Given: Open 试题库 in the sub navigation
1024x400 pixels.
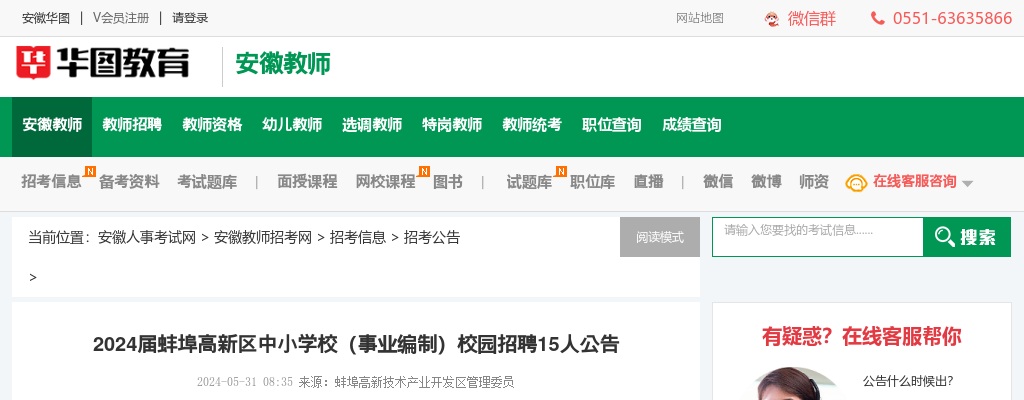Looking at the screenshot, I should [529, 182].
